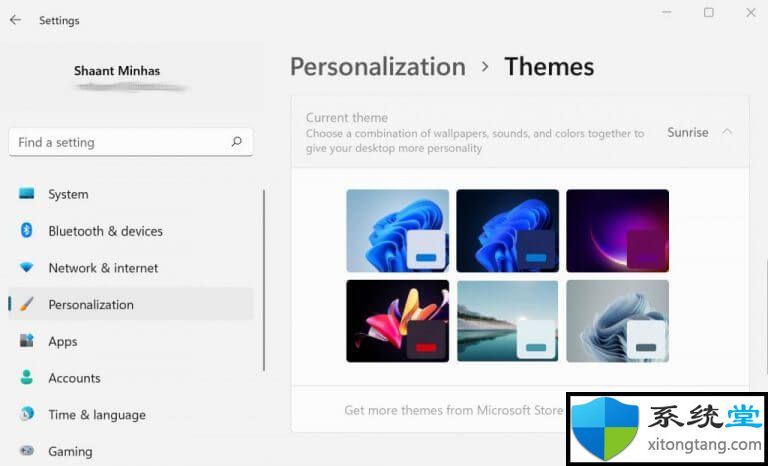Click the Apps icon in the sidebar
This screenshot has width=768, height=466.
coord(26,341)
